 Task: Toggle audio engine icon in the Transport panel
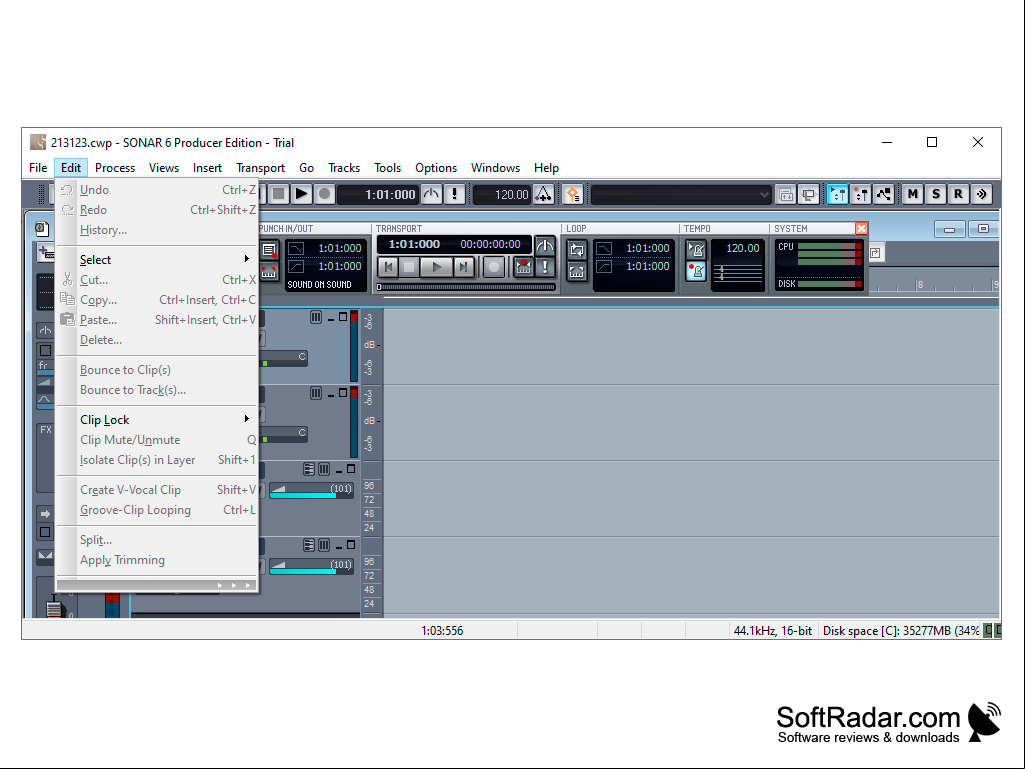coord(545,246)
